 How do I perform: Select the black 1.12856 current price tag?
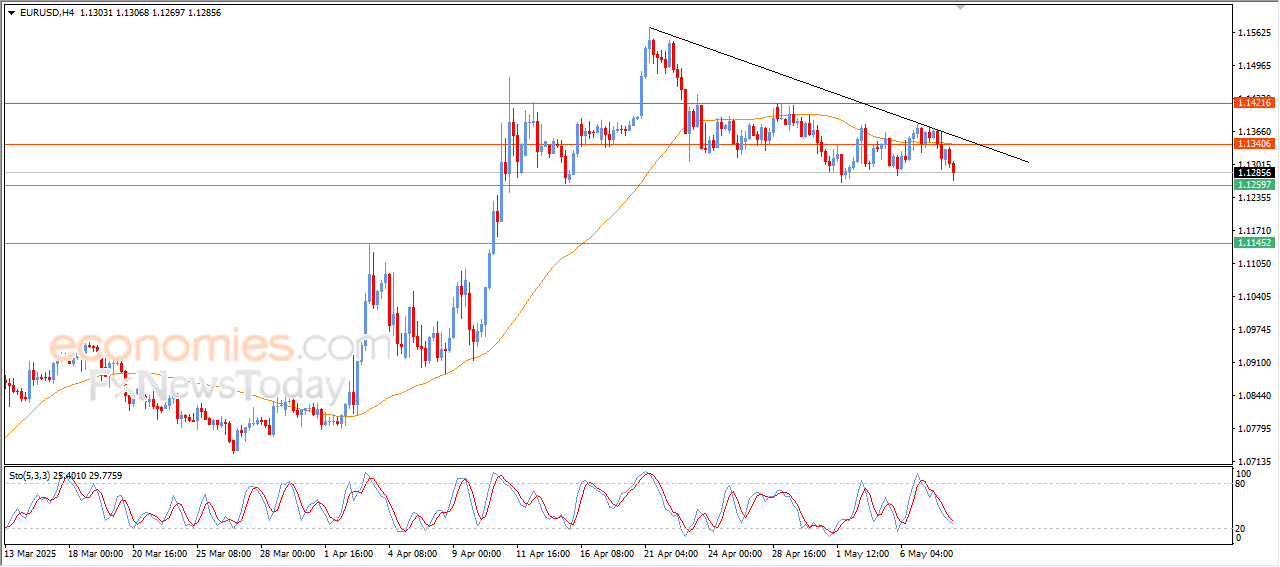tap(1254, 172)
